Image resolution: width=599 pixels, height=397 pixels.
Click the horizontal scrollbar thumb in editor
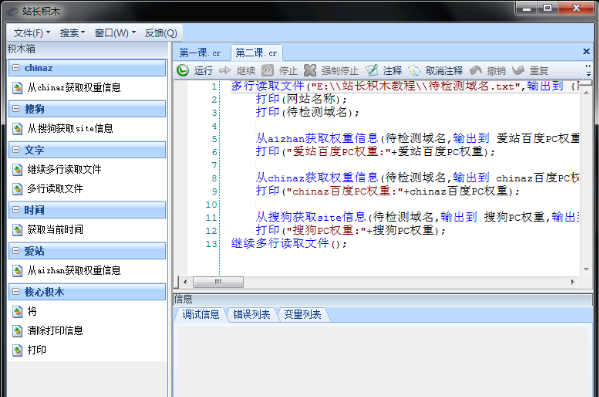218,282
